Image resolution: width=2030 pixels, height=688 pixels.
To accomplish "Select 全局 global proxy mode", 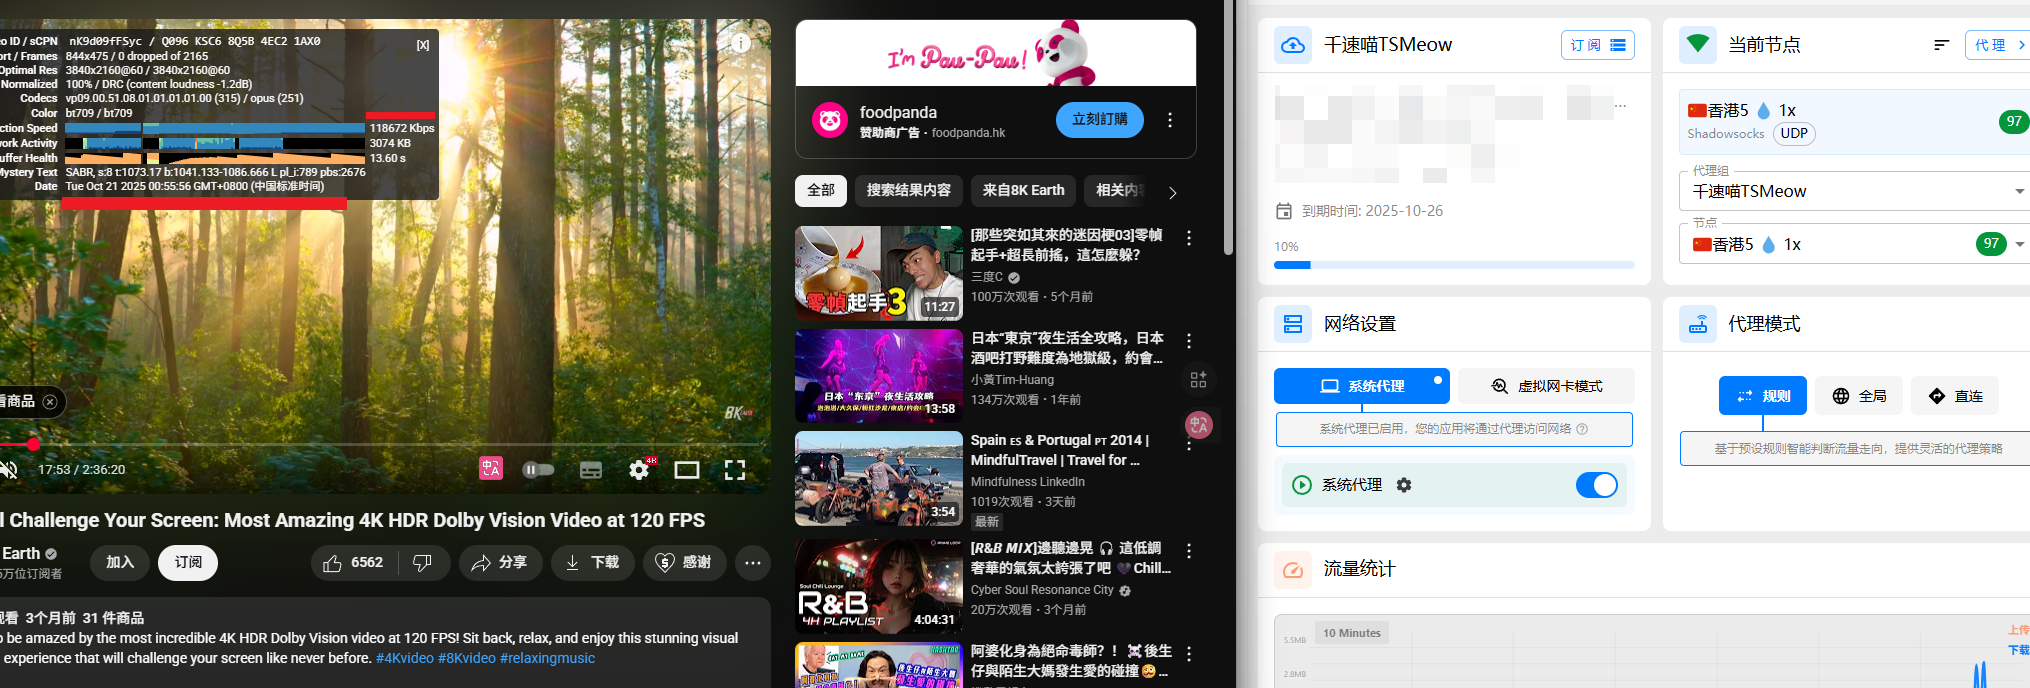I will 1859,396.
